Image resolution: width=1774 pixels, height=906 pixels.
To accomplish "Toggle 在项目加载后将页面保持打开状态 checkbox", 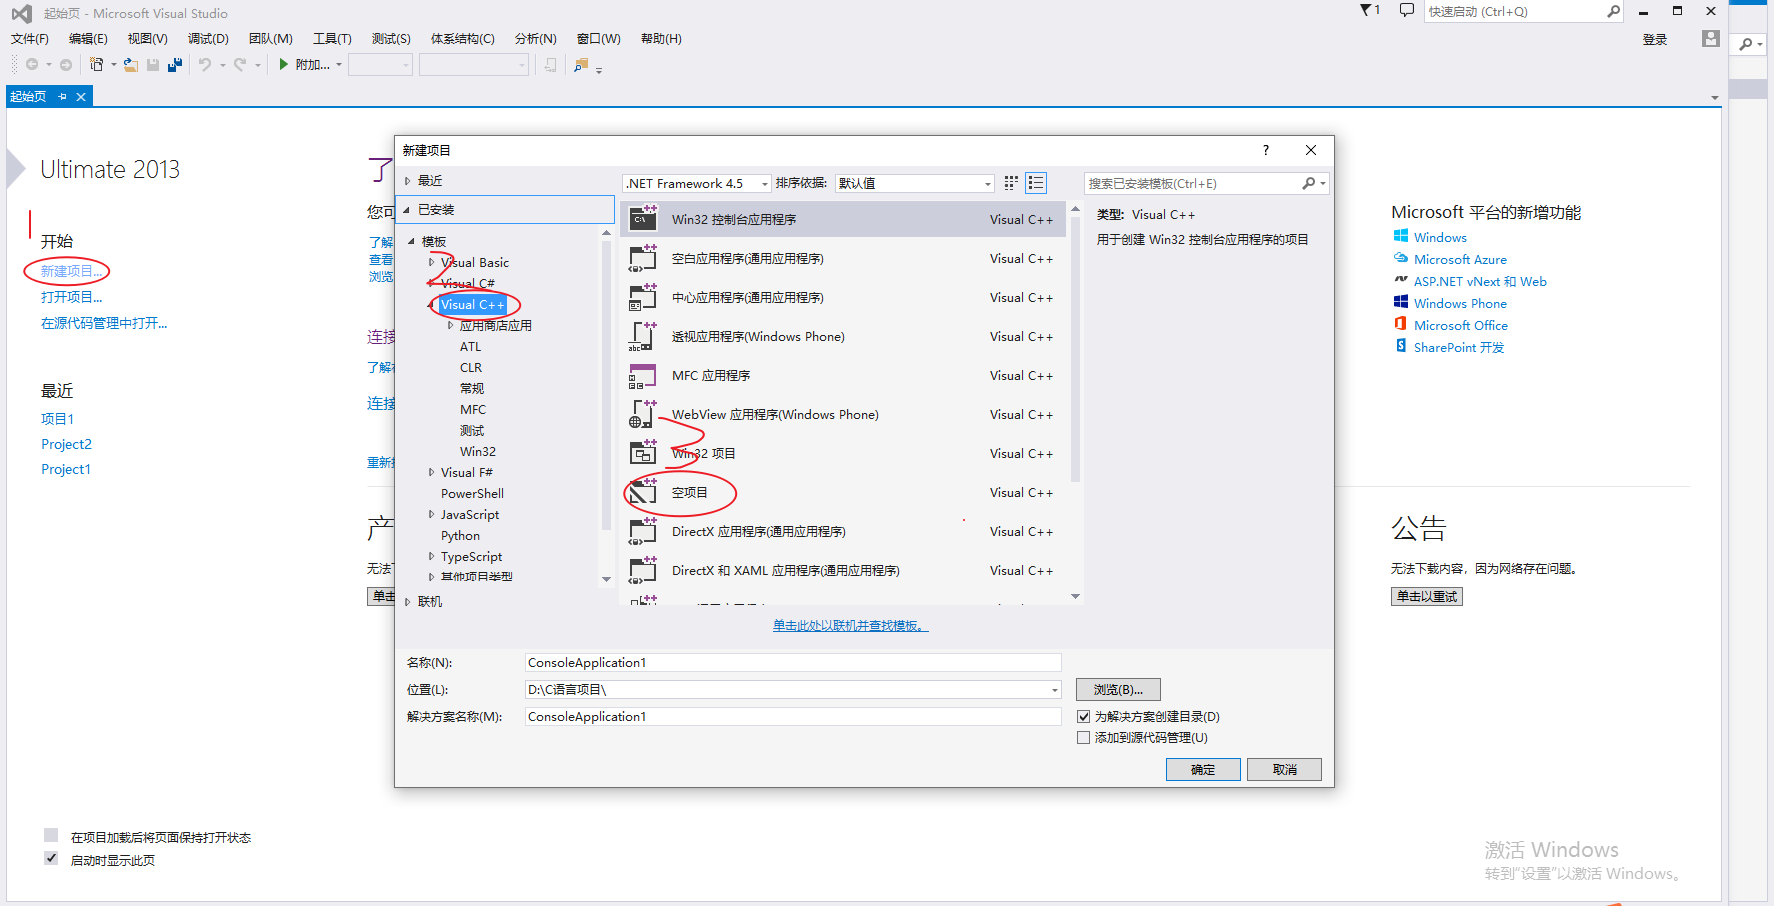I will pyautogui.click(x=51, y=835).
